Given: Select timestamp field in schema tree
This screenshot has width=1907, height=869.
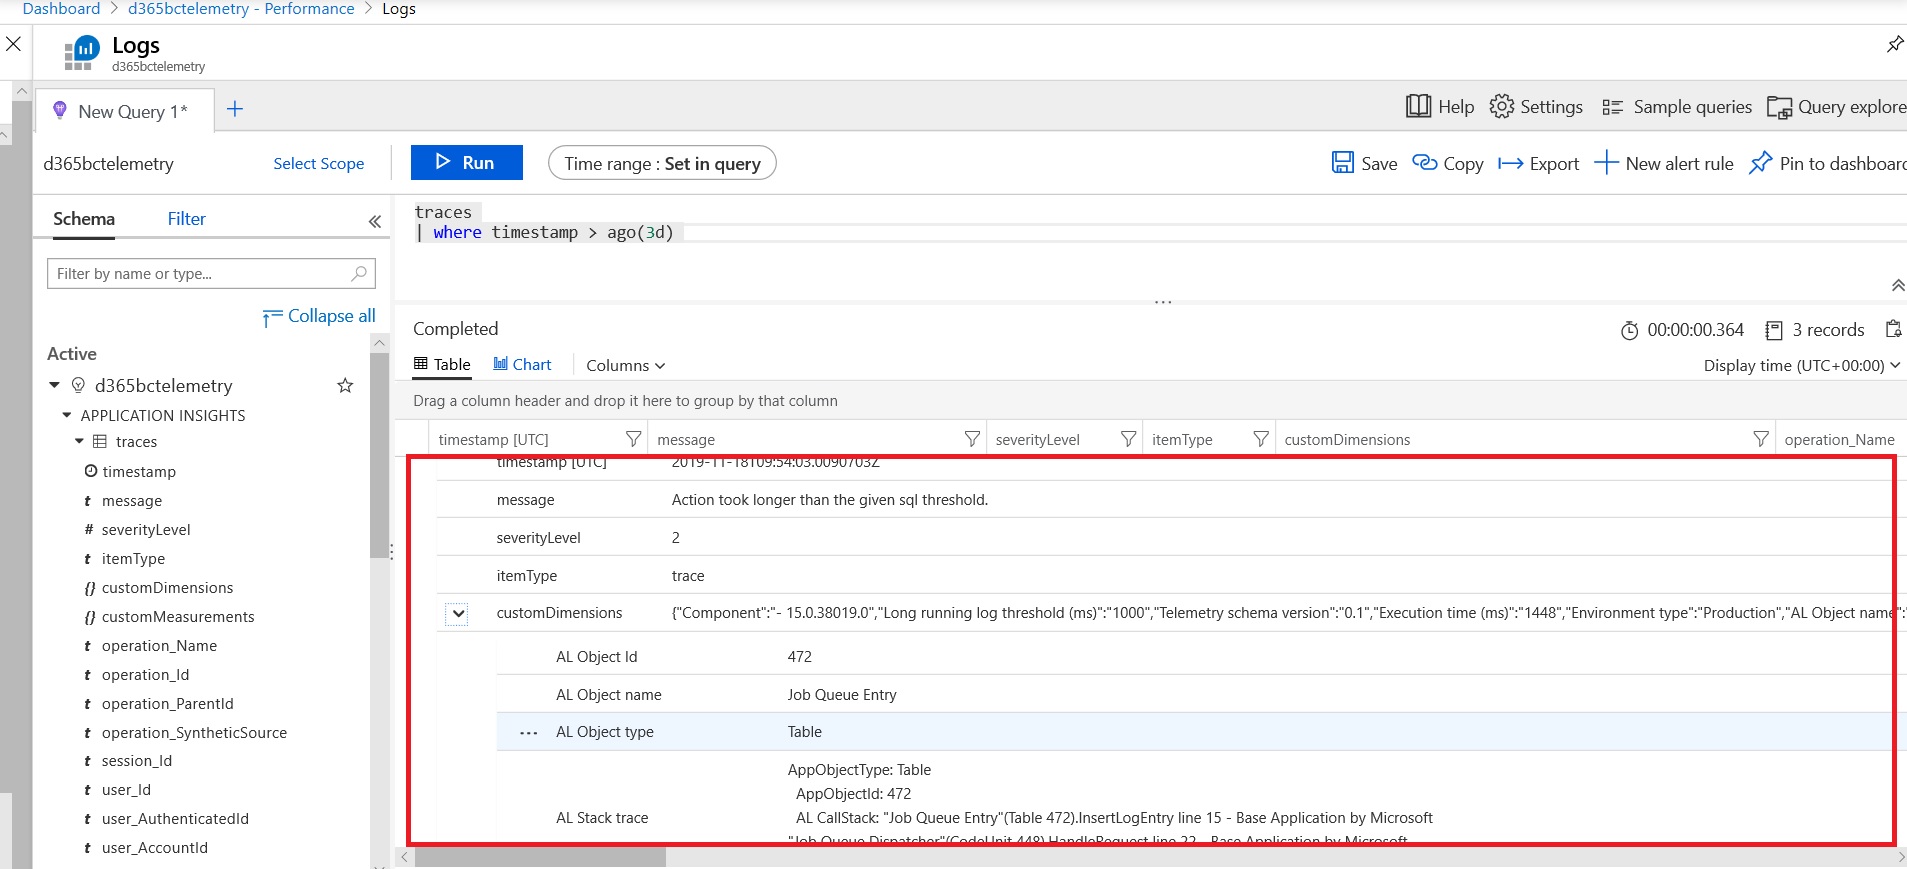Looking at the screenshot, I should click(139, 471).
